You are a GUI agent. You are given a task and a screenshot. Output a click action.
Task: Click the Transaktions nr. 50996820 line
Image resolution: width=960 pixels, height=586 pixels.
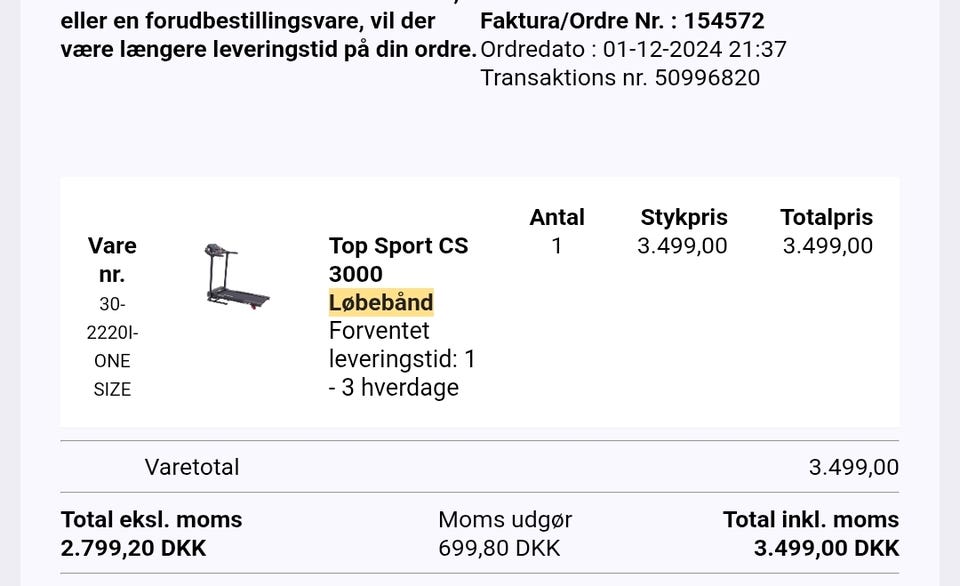(620, 77)
